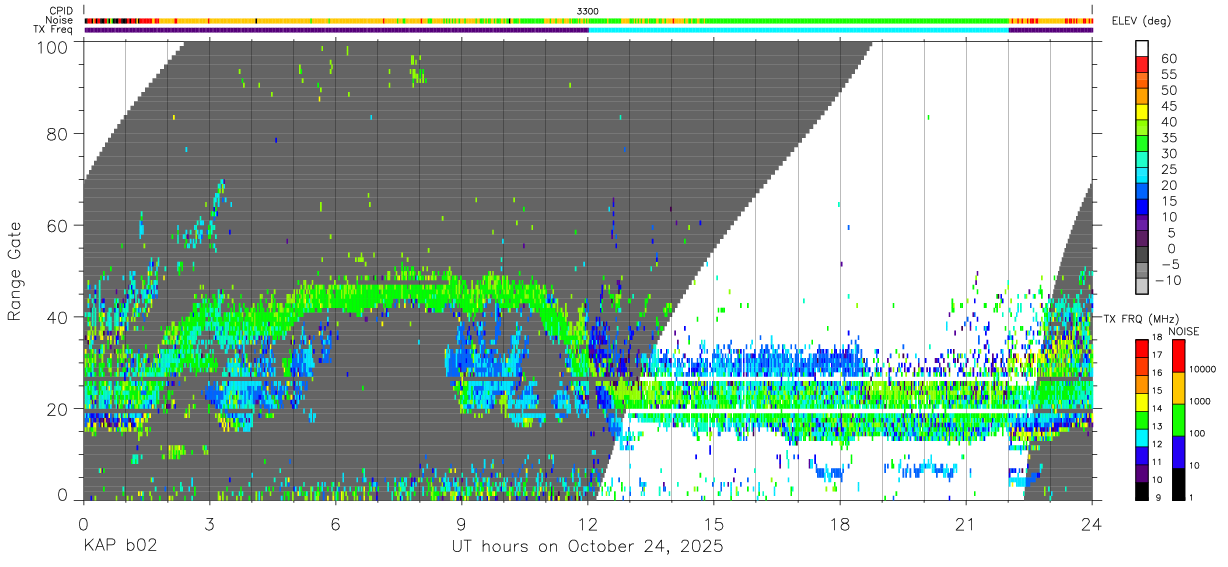
Task: Click the 35 label on the ELEV colorbar
Action: point(1168,138)
